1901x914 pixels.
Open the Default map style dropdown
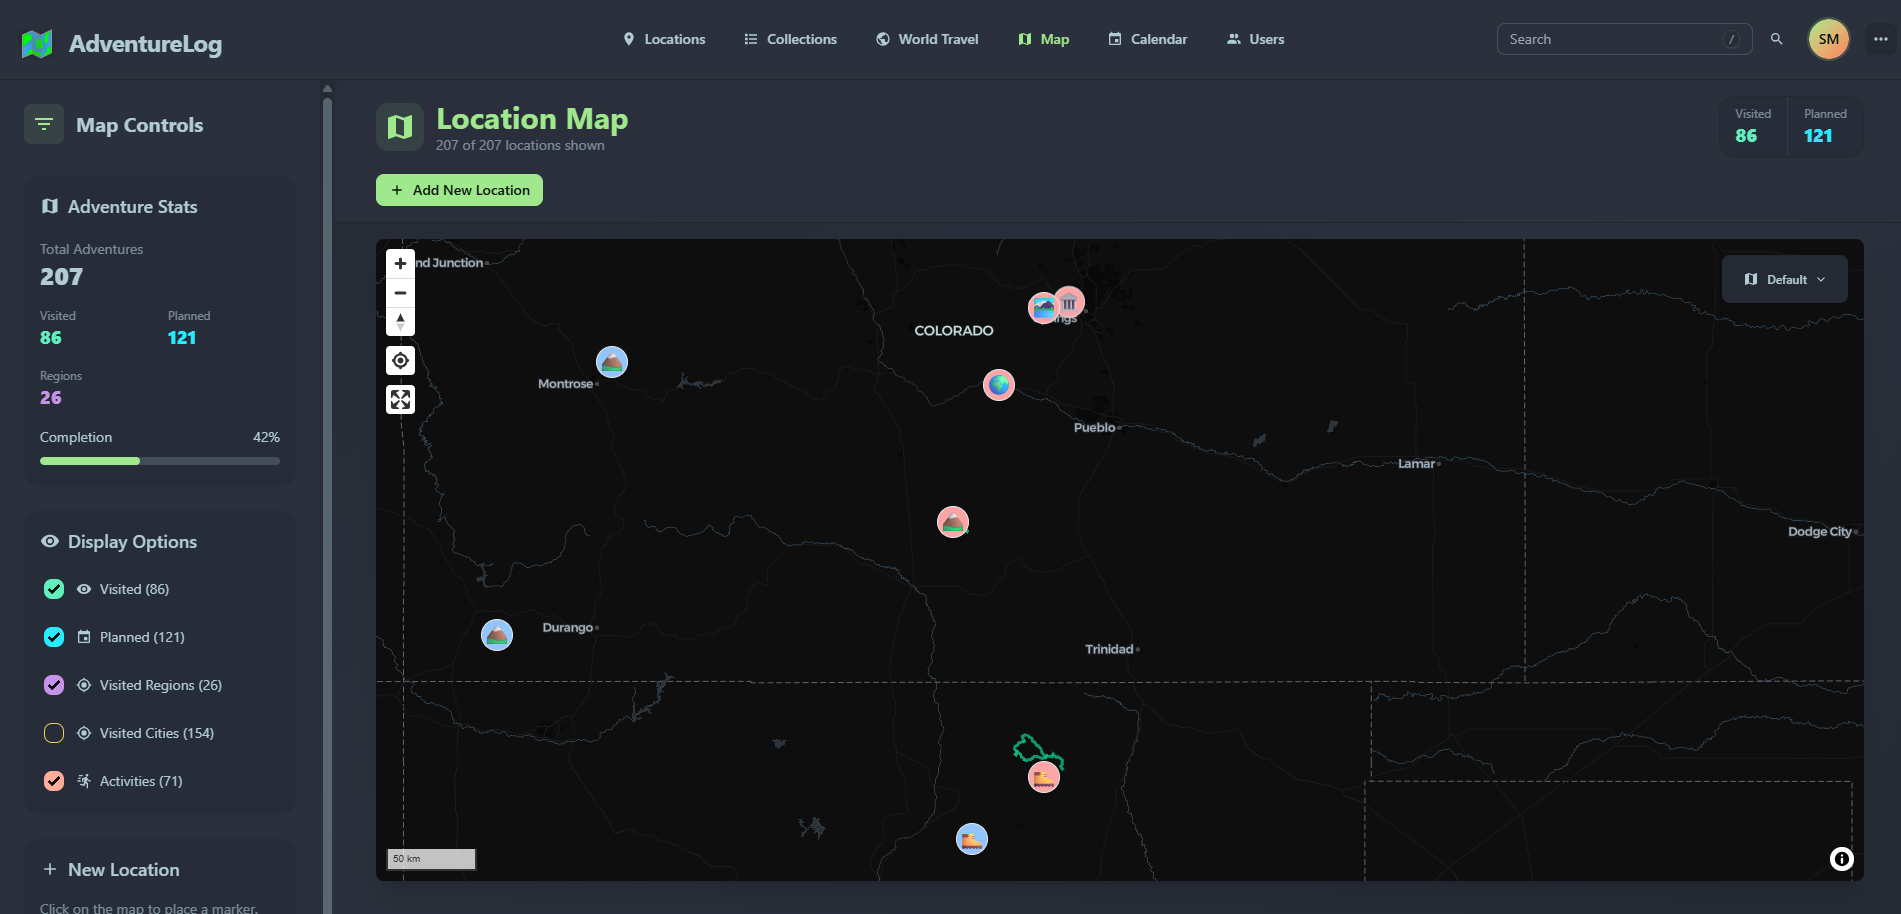[x=1784, y=279]
